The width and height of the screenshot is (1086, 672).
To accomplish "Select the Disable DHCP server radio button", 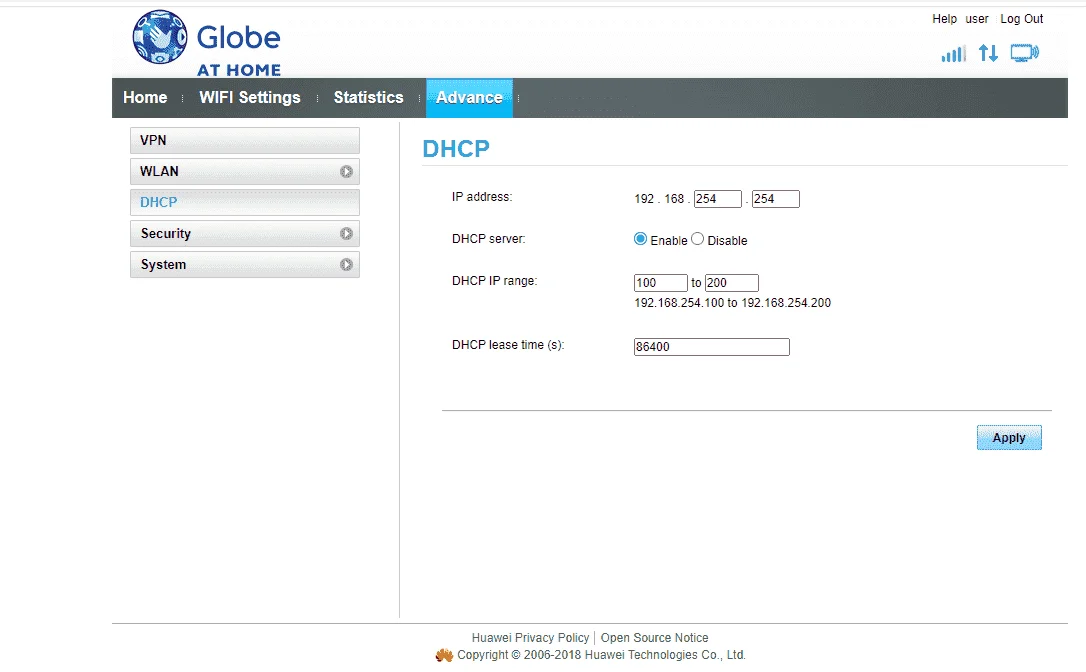I will click(x=697, y=239).
